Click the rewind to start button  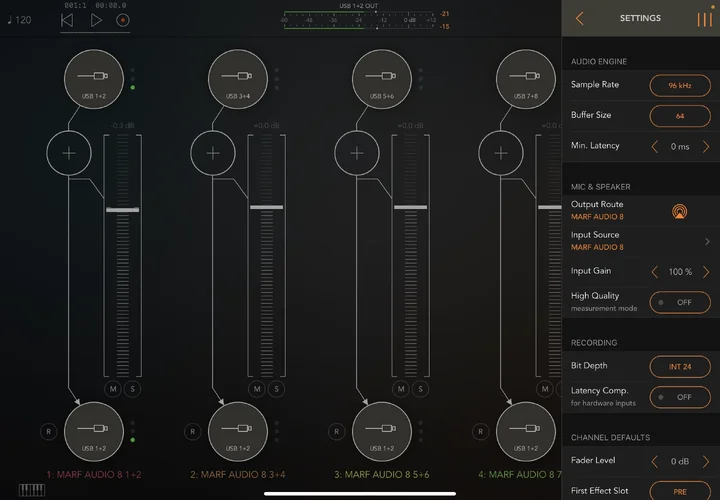(x=67, y=20)
